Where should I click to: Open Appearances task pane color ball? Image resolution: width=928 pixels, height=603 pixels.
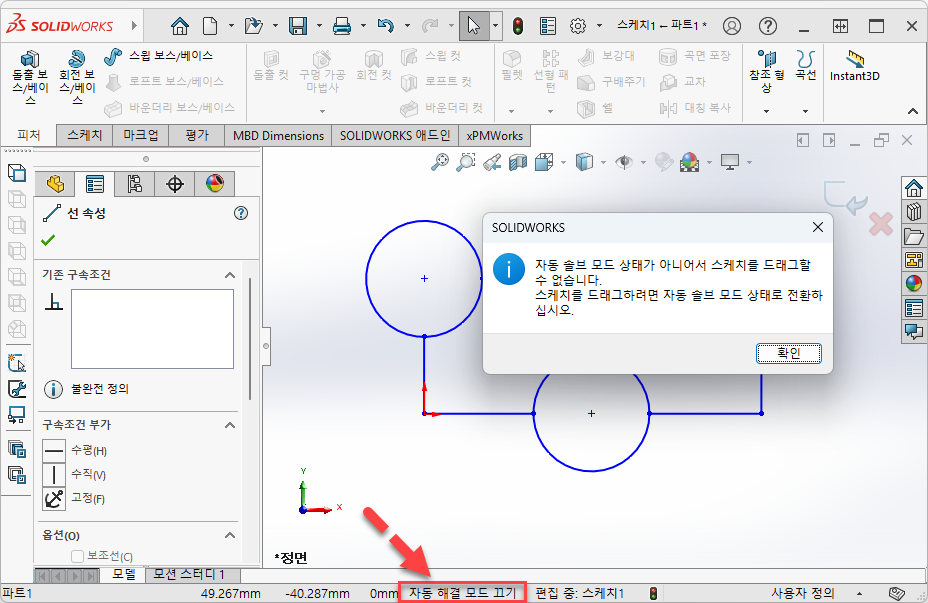(x=914, y=283)
